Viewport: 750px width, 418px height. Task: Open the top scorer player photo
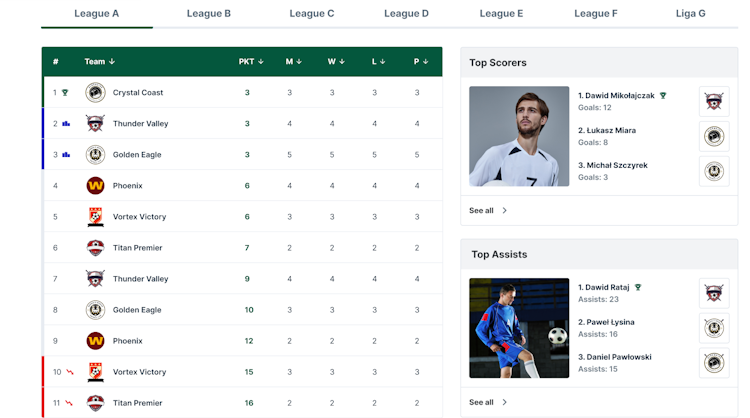pos(519,136)
